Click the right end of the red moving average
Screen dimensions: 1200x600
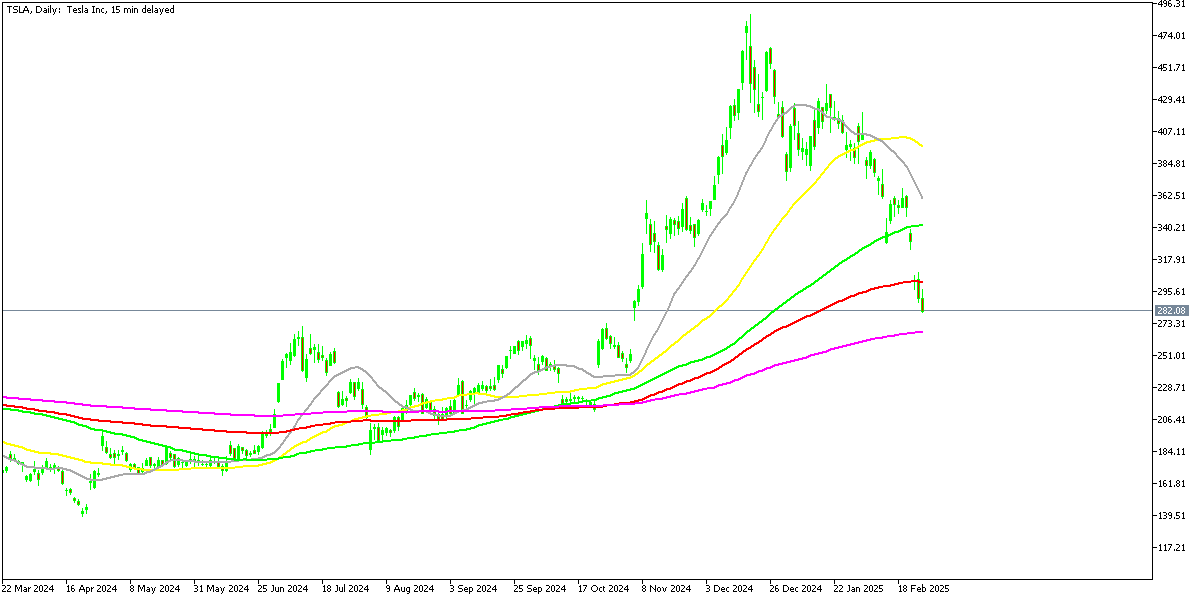[921, 282]
